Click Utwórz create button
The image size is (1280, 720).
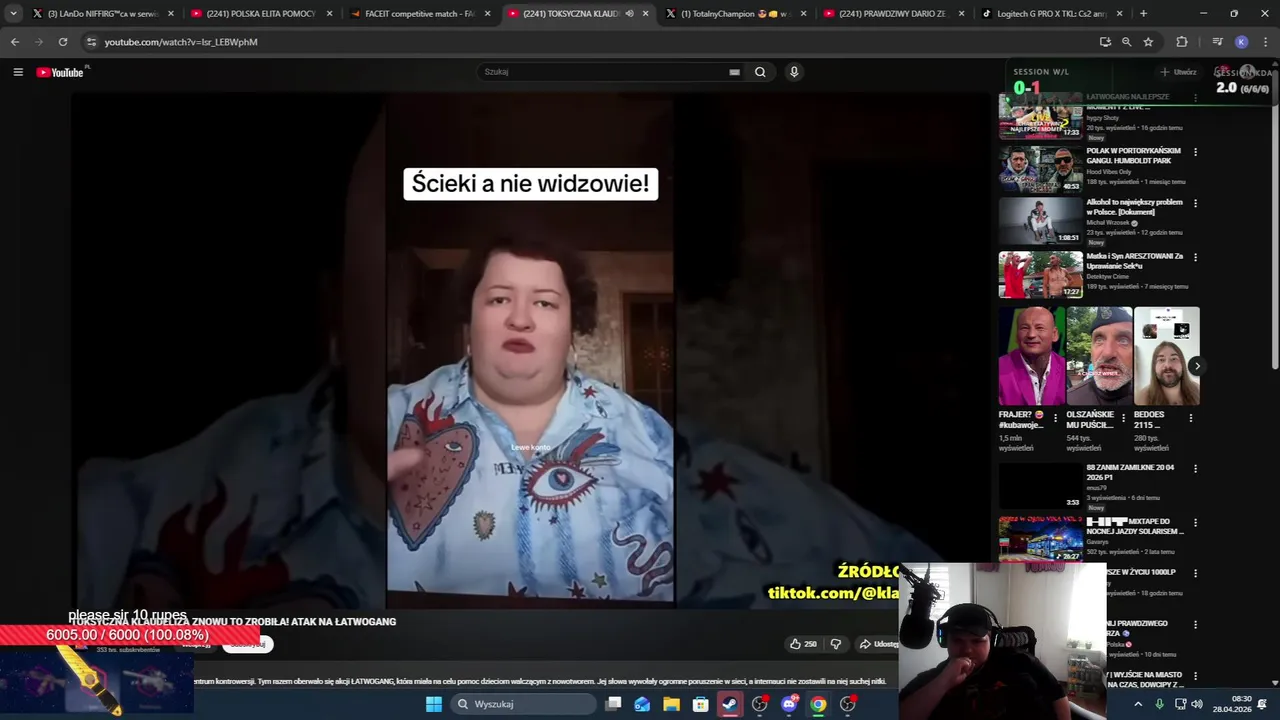tap(1178, 72)
